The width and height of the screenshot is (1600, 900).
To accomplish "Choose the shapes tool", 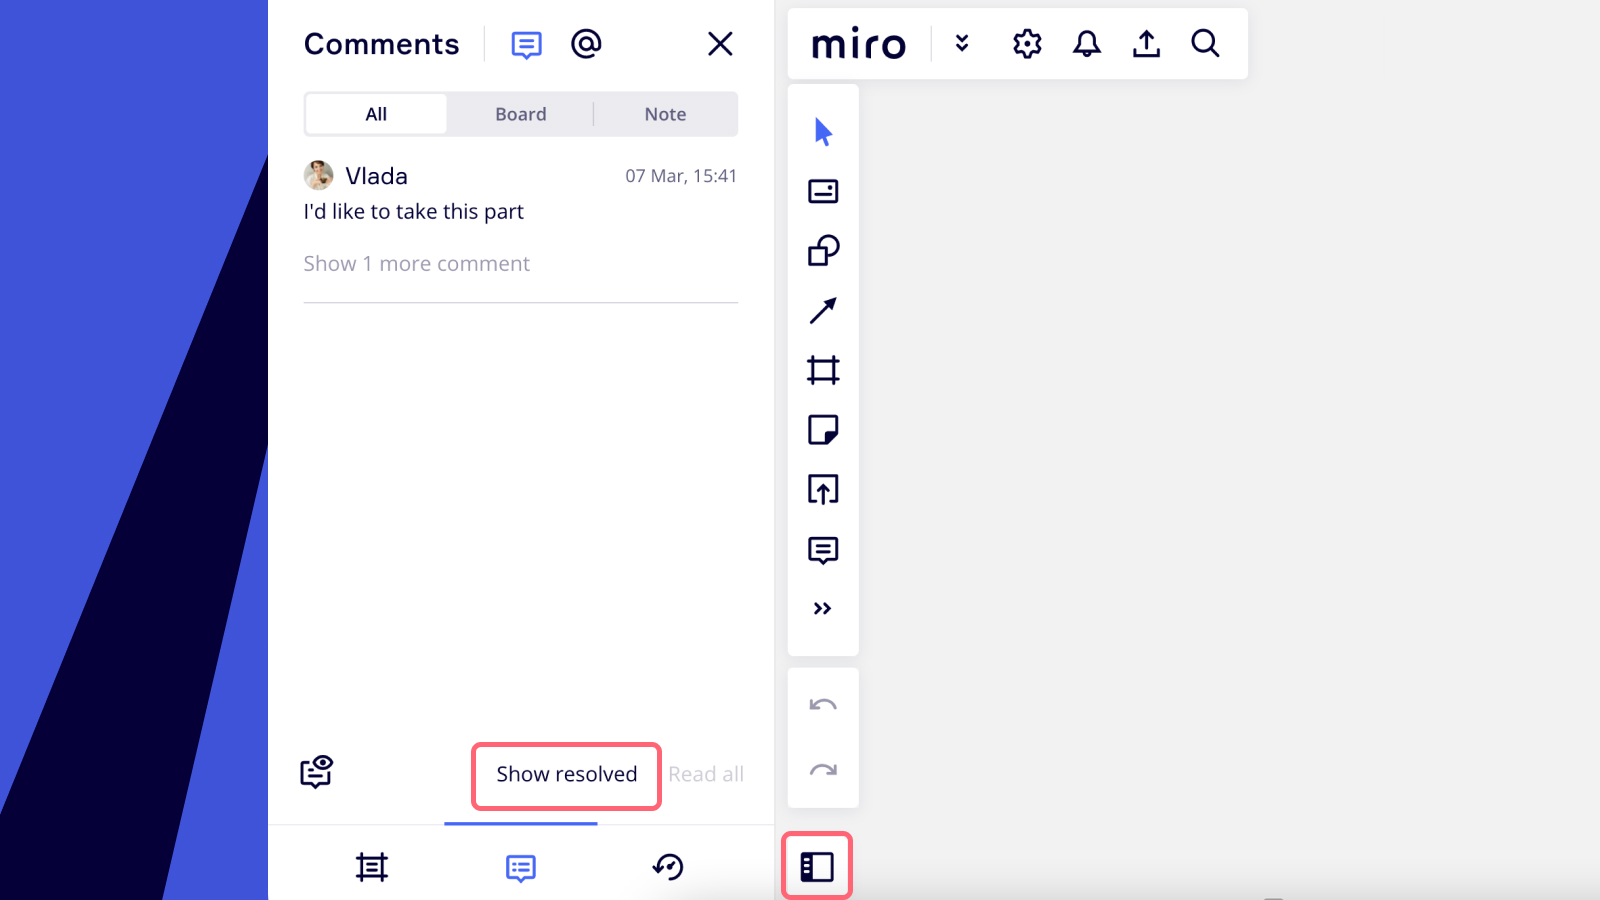I will [823, 251].
